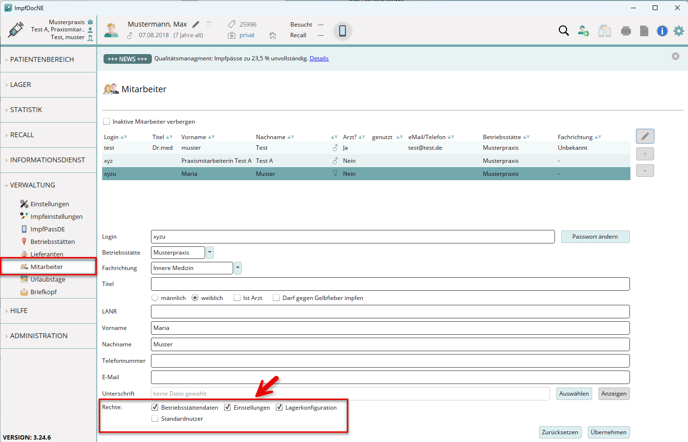Open the Details link in the news banner
The image size is (688, 442).
click(x=319, y=58)
